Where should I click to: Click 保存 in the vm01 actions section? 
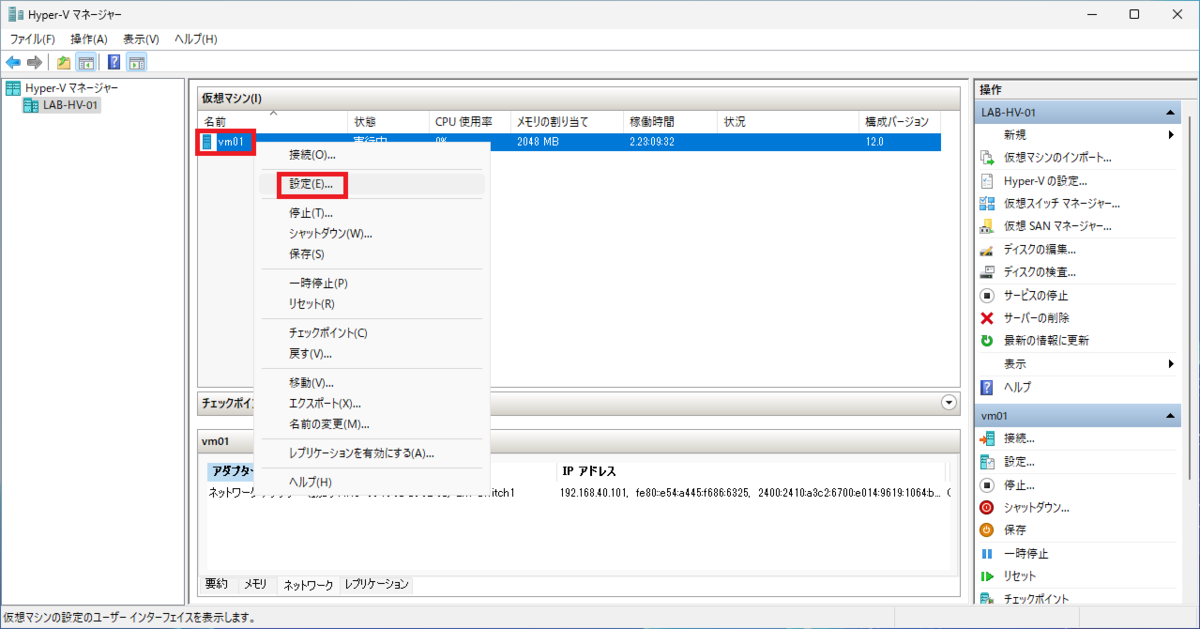coord(1015,530)
